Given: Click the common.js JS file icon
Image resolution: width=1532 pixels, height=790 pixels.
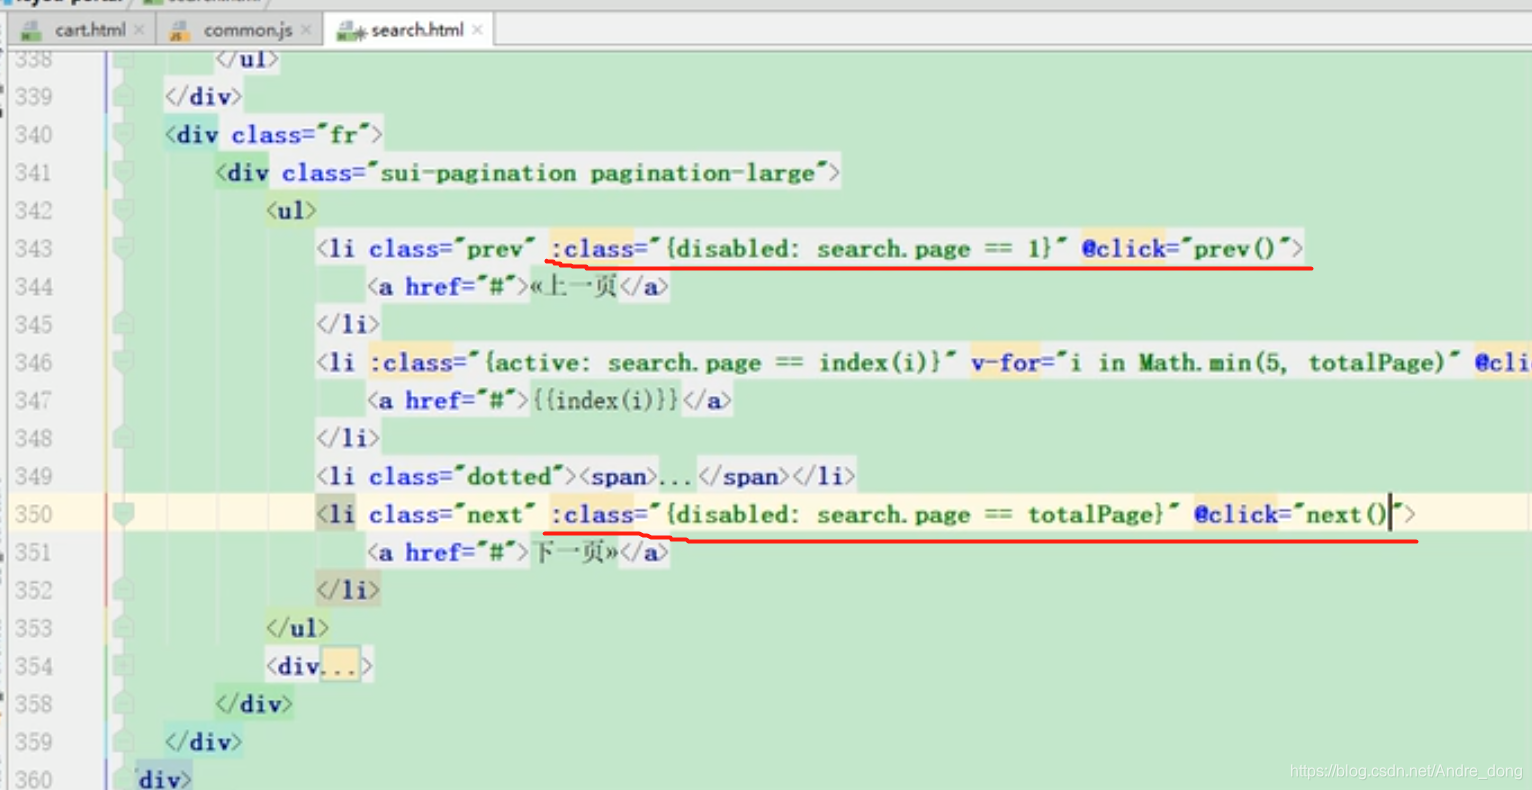Looking at the screenshot, I should coord(180,31).
